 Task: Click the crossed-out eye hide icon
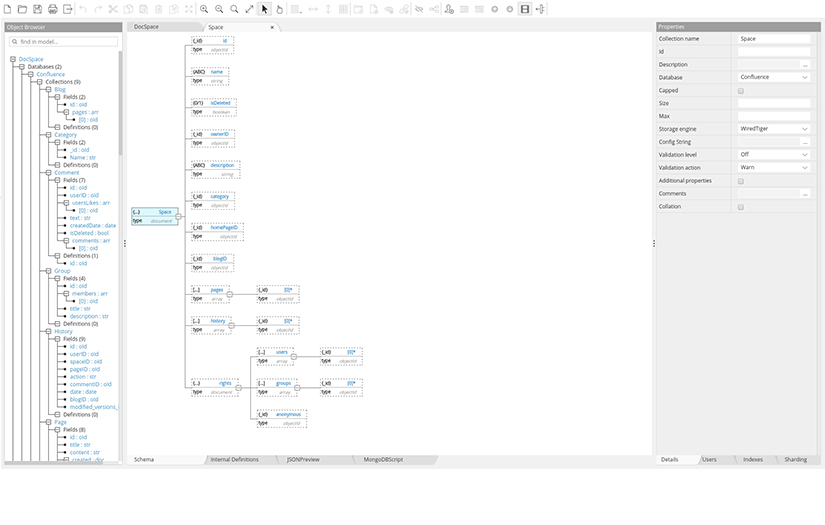[x=419, y=9]
